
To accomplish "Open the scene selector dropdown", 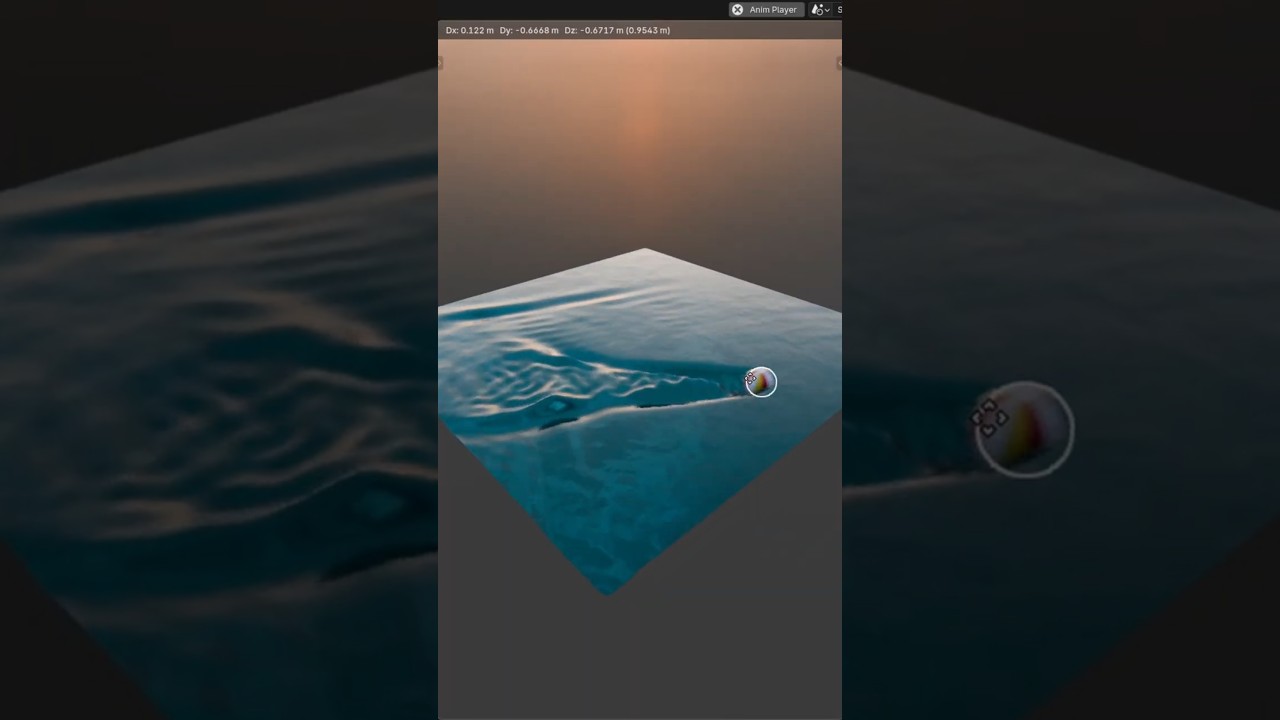I will click(820, 10).
